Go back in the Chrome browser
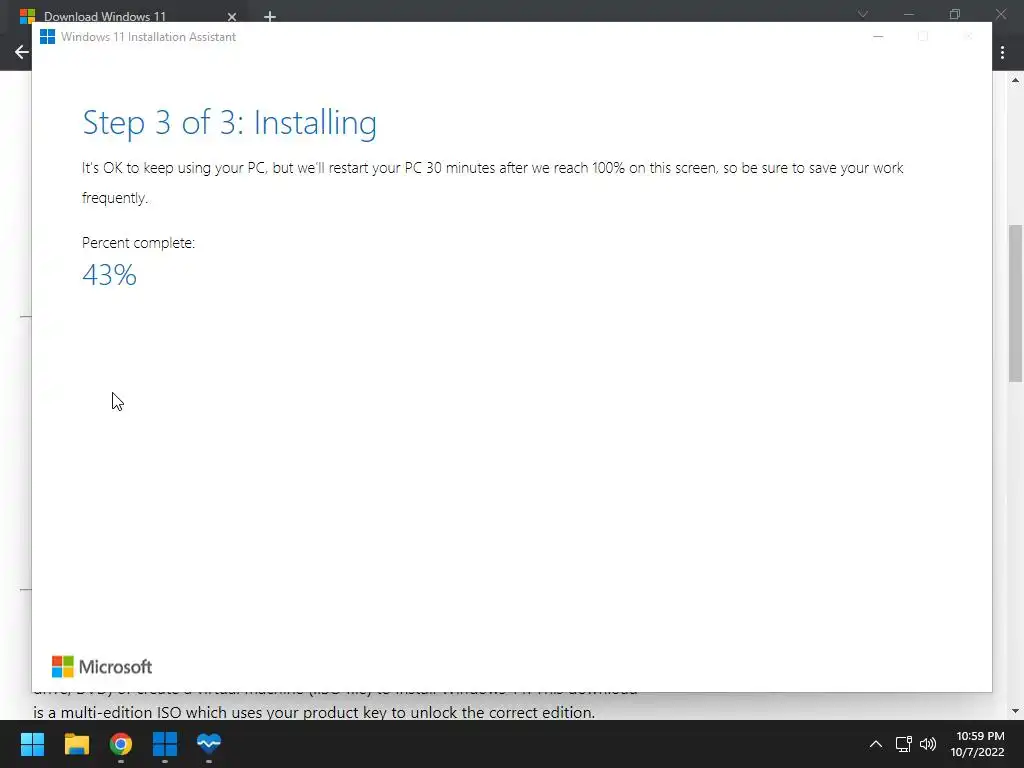This screenshot has width=1024, height=768. coord(22,52)
